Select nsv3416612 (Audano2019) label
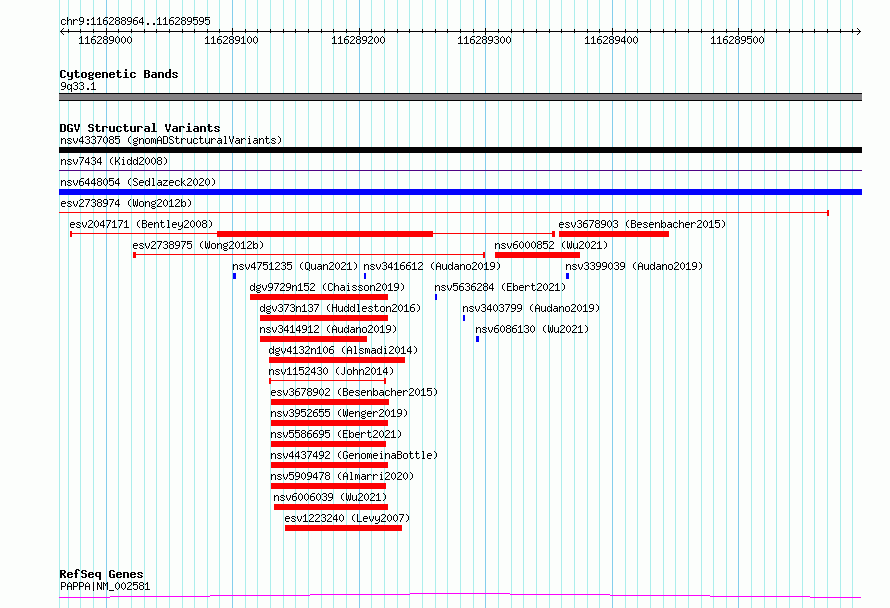This screenshot has height=608, width=890. [x=432, y=266]
